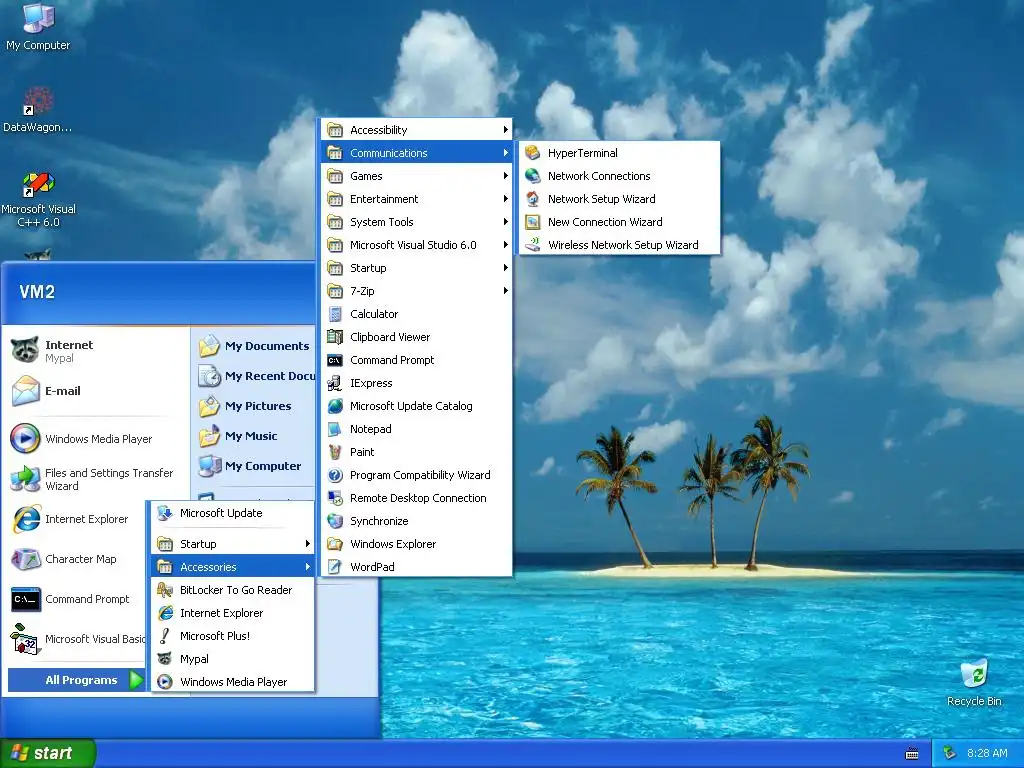Open Remote Desktop Connection icon

click(335, 498)
